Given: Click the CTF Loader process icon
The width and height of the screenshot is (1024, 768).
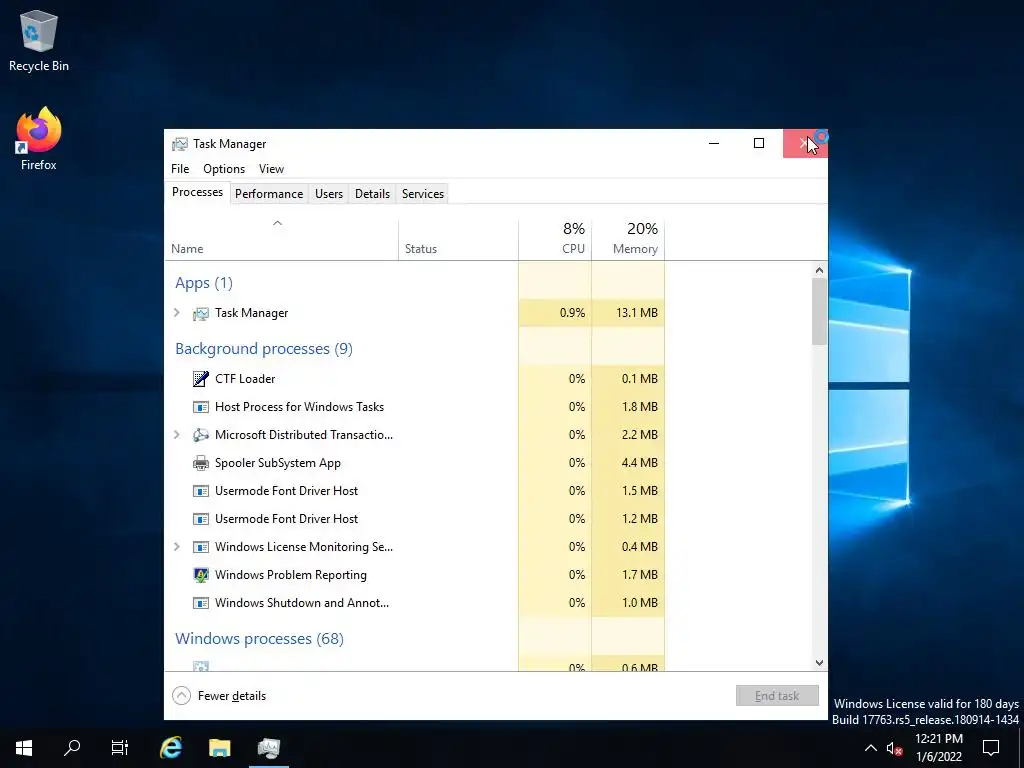Looking at the screenshot, I should [x=200, y=379].
